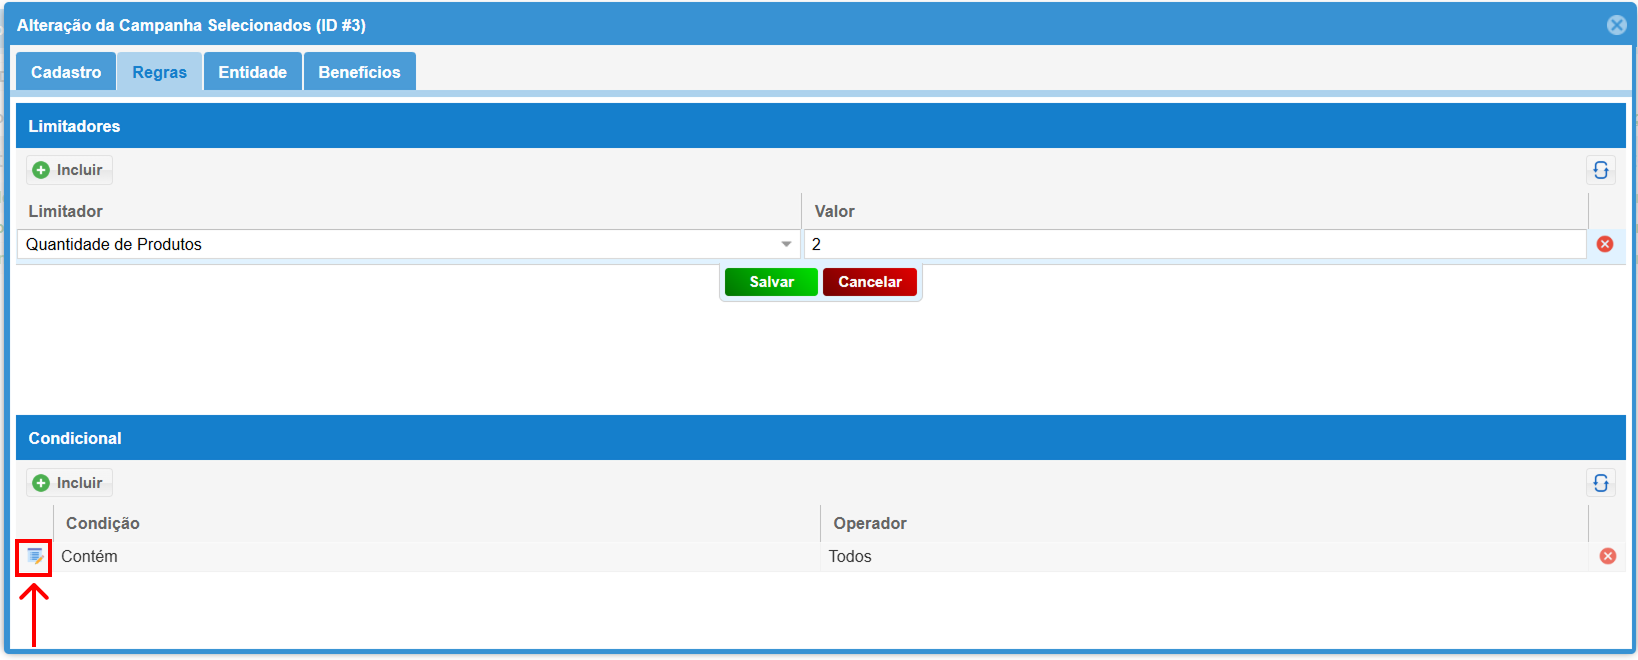Refresh the Limitadores list
Screen dimensions: 1638x660
pyautogui.click(x=1600, y=170)
